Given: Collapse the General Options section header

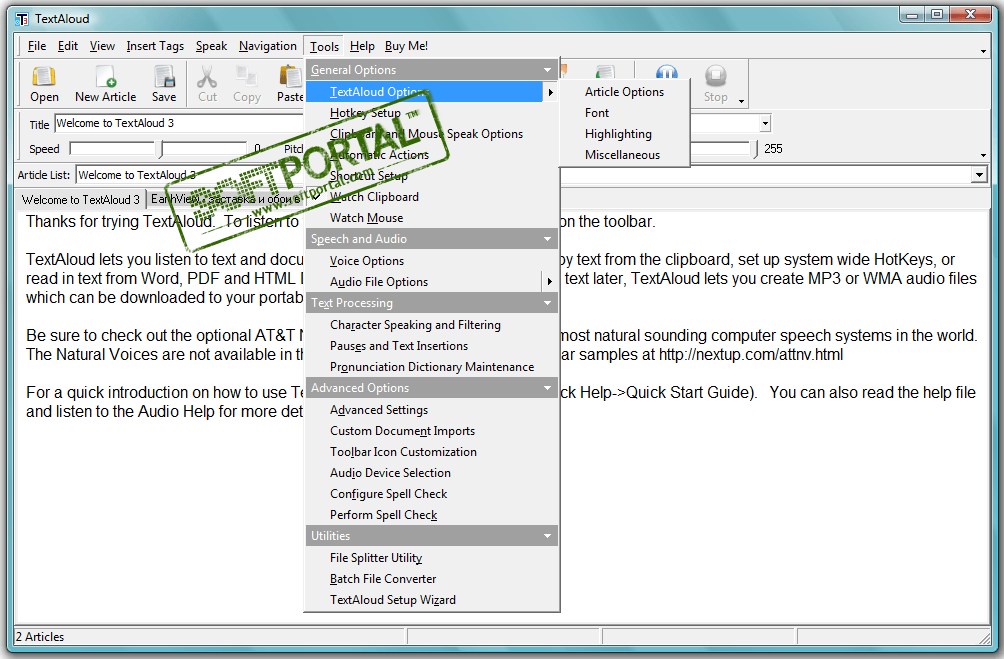Looking at the screenshot, I should pyautogui.click(x=432, y=70).
